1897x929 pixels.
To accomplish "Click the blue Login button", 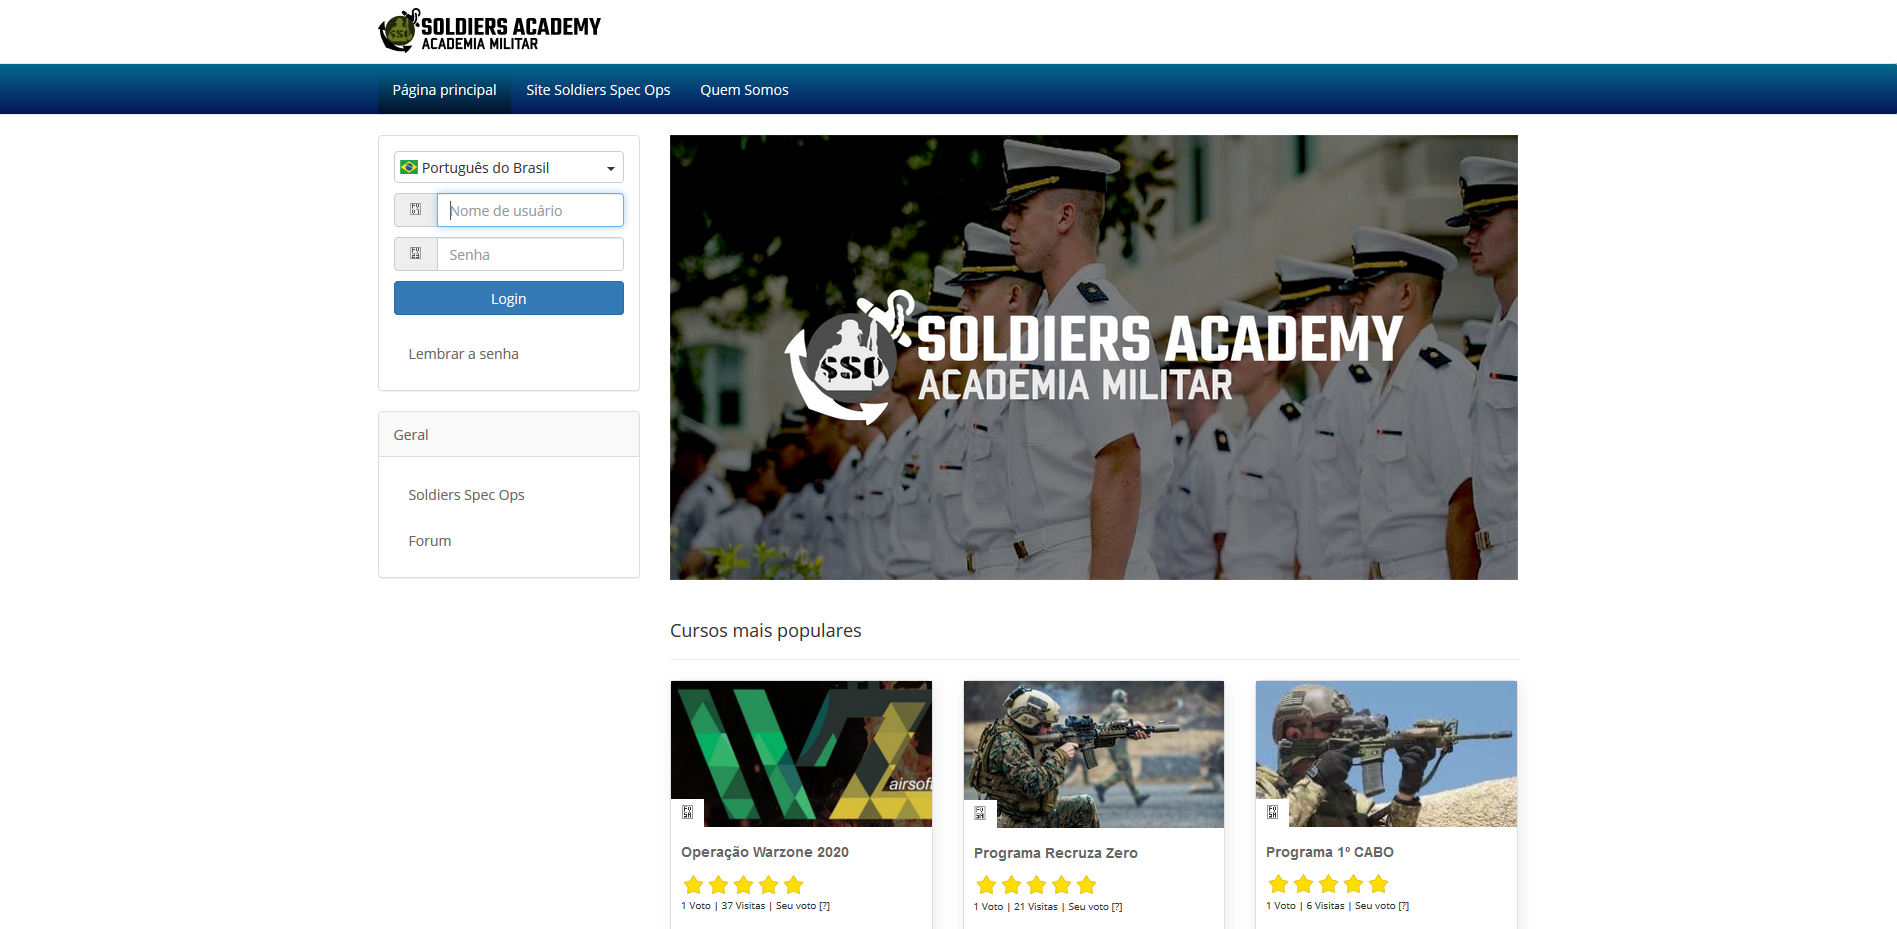I will tap(509, 298).
